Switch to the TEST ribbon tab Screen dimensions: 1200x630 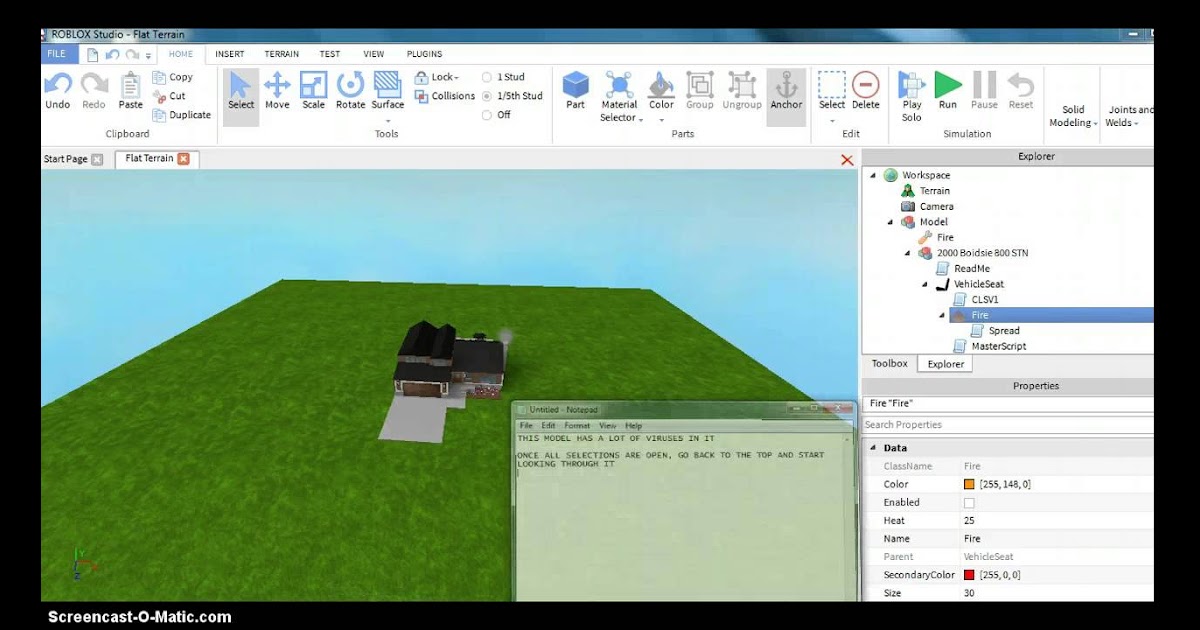pyautogui.click(x=330, y=54)
